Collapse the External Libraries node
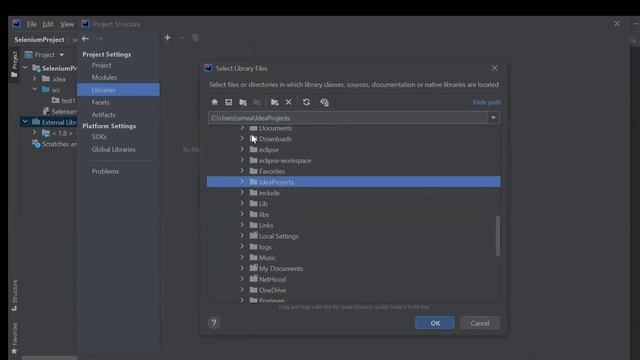The width and height of the screenshot is (640, 360). tap(25, 122)
